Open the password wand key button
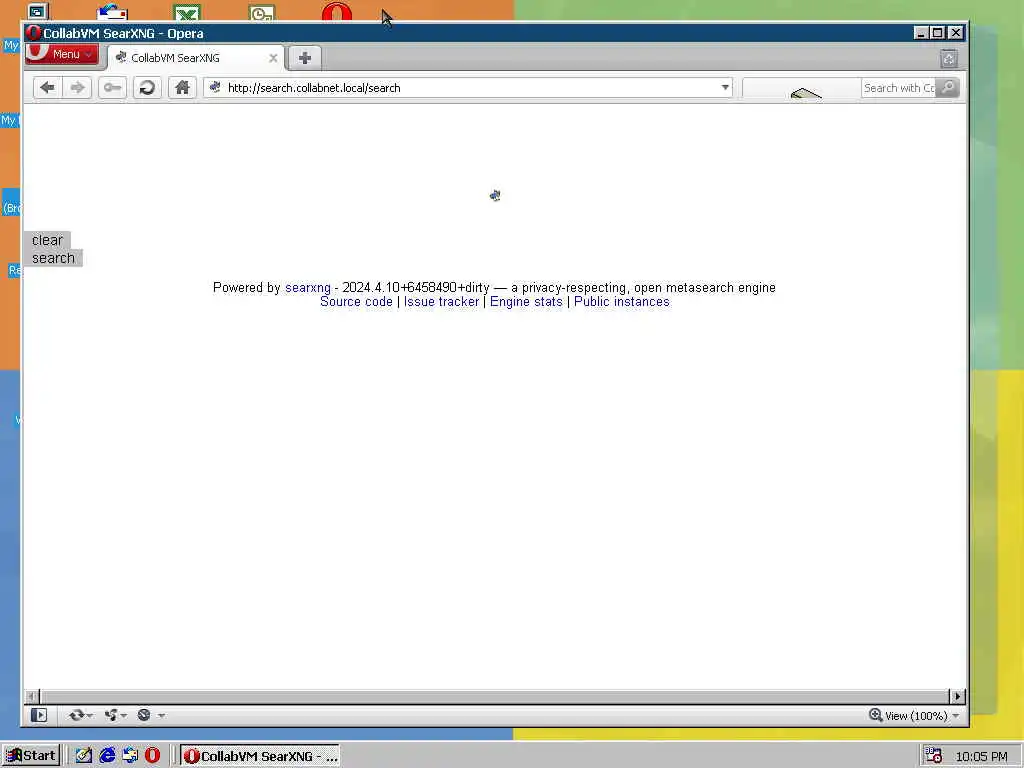The image size is (1024, 768). [112, 88]
